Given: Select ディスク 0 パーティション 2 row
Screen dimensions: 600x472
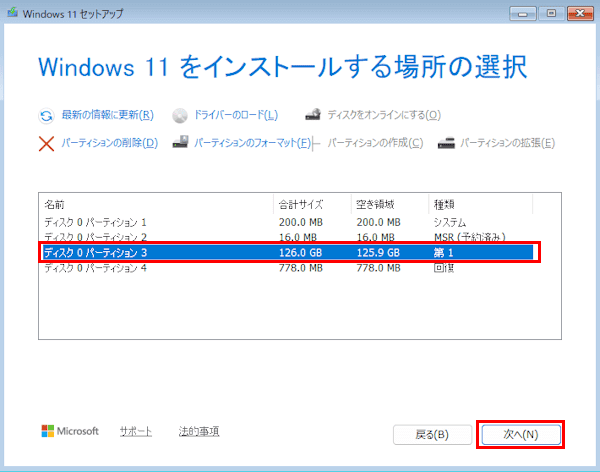Looking at the screenshot, I should pos(288,237).
